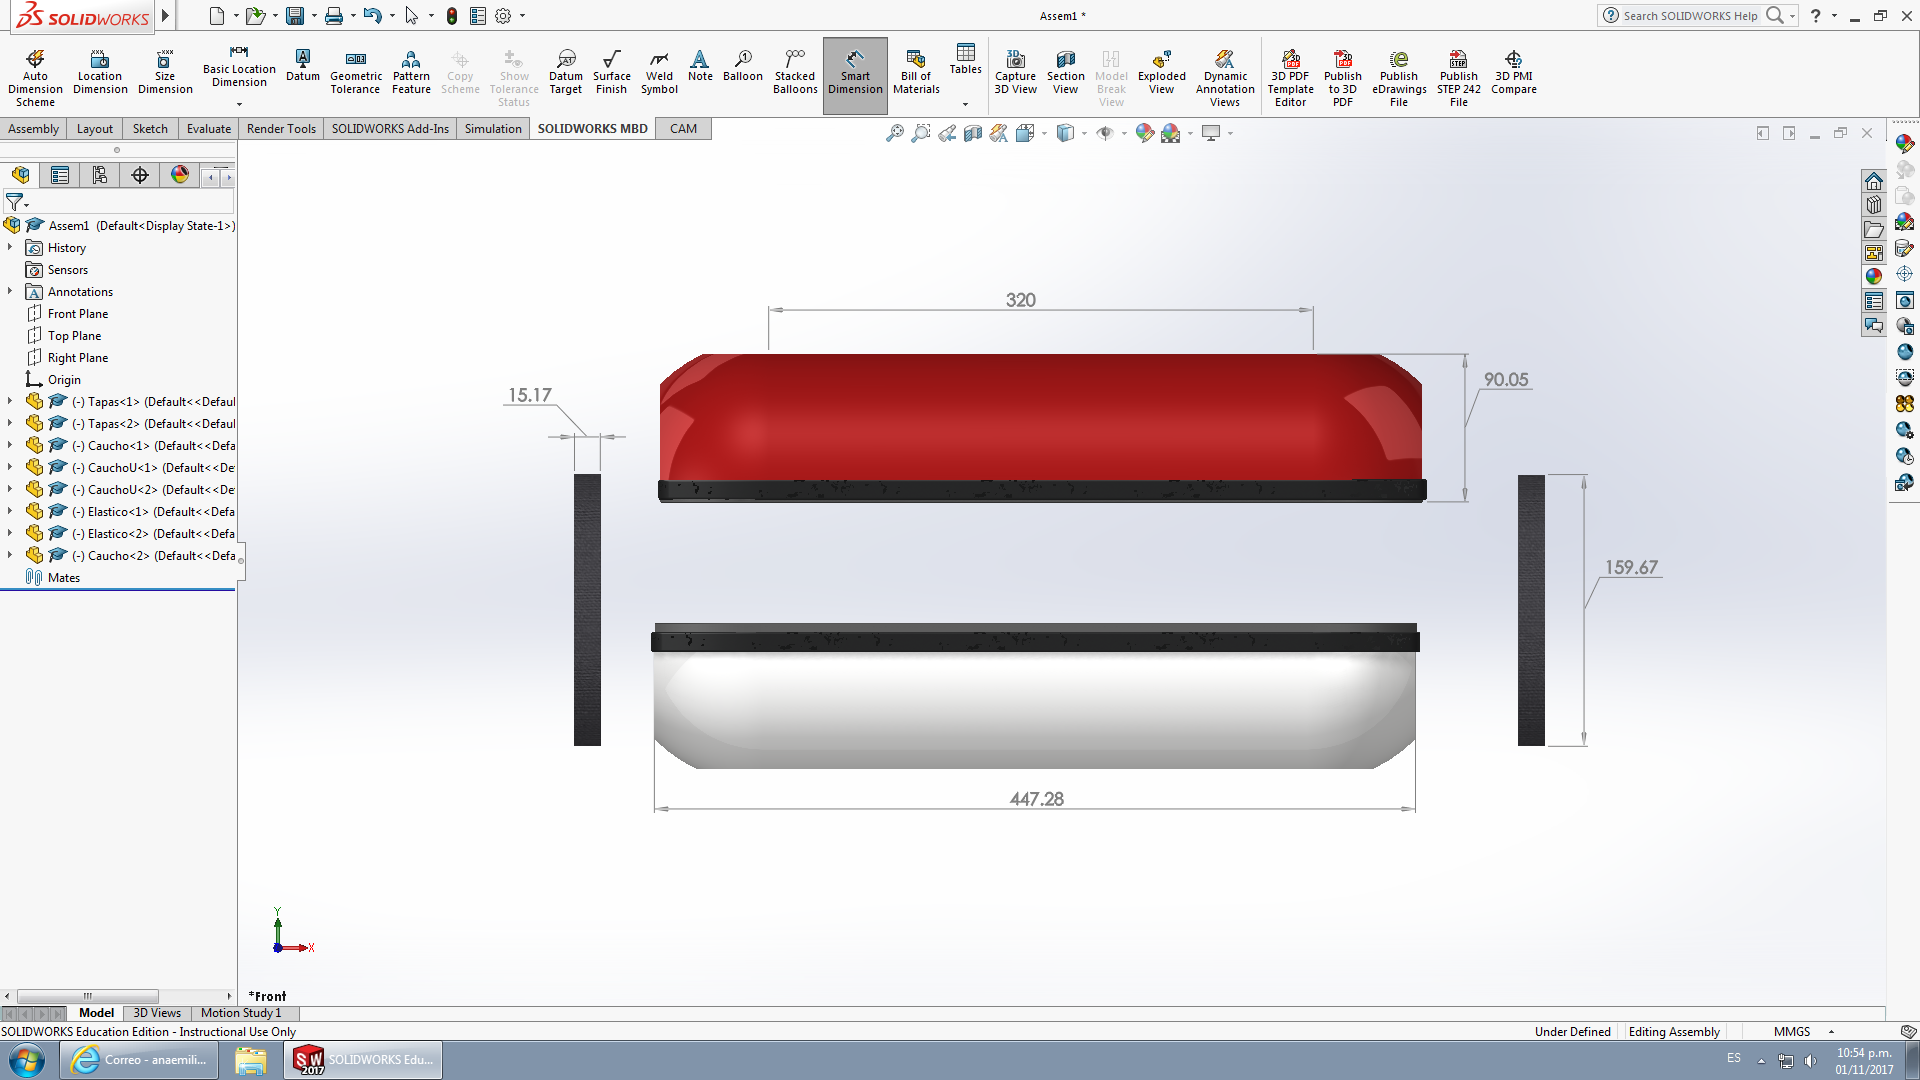Open Tables dropdown

click(965, 104)
